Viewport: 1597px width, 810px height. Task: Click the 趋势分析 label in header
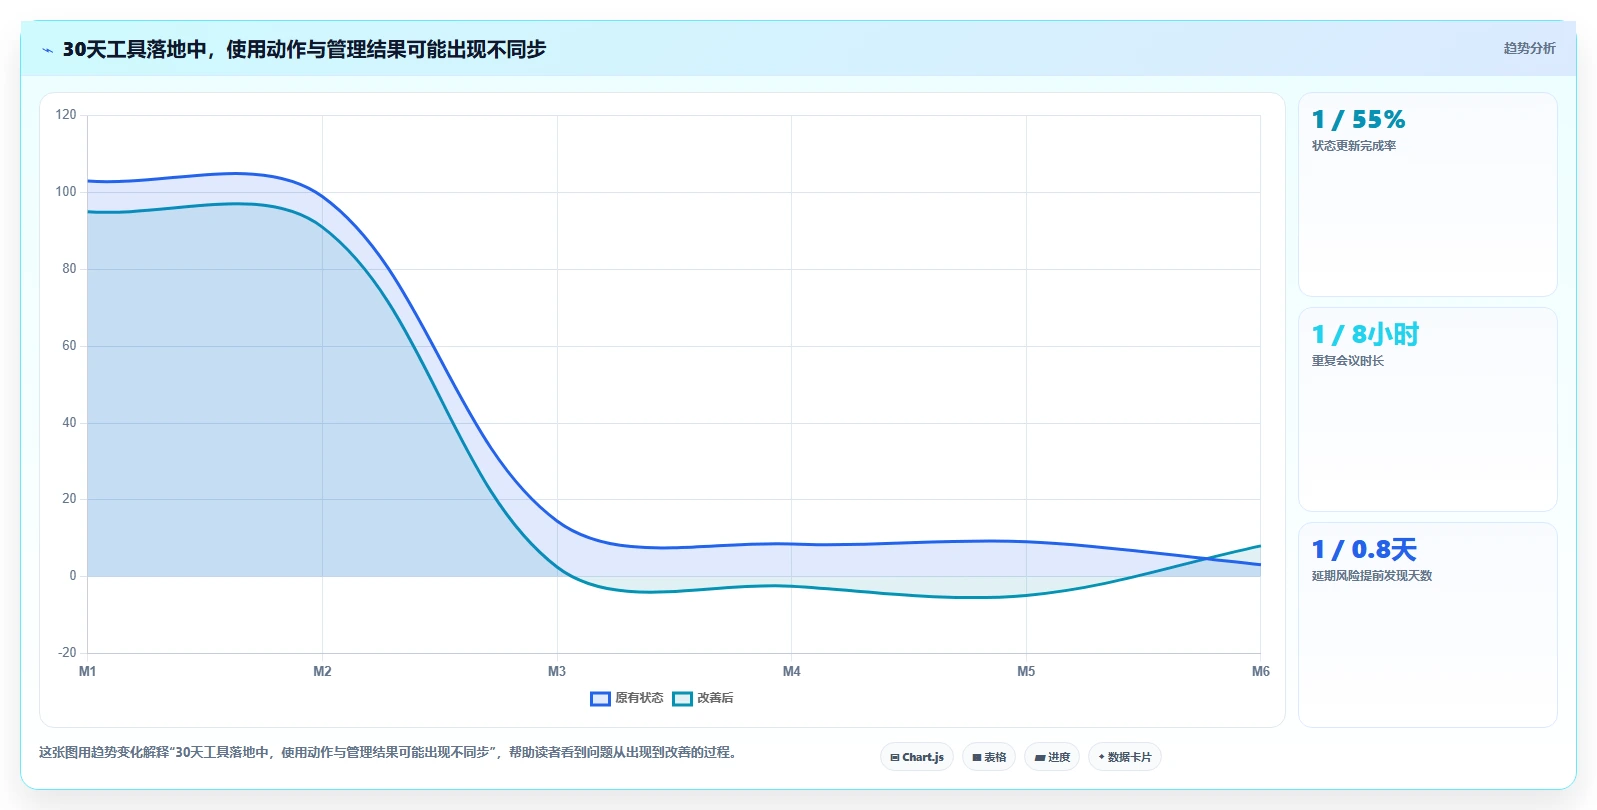point(1530,48)
